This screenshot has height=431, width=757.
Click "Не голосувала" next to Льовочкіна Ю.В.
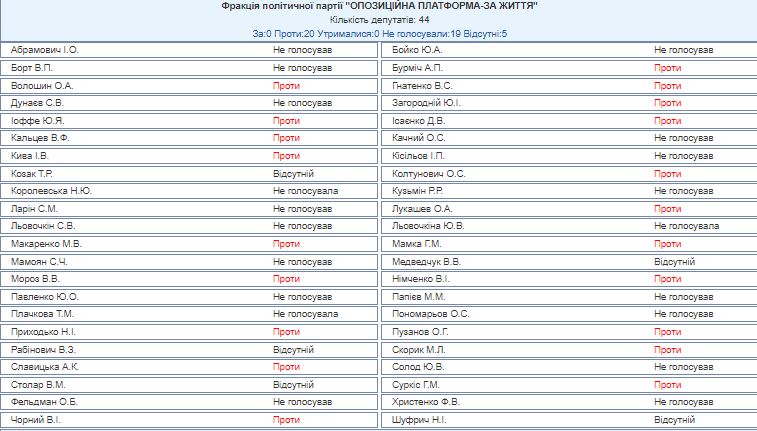[686, 226]
